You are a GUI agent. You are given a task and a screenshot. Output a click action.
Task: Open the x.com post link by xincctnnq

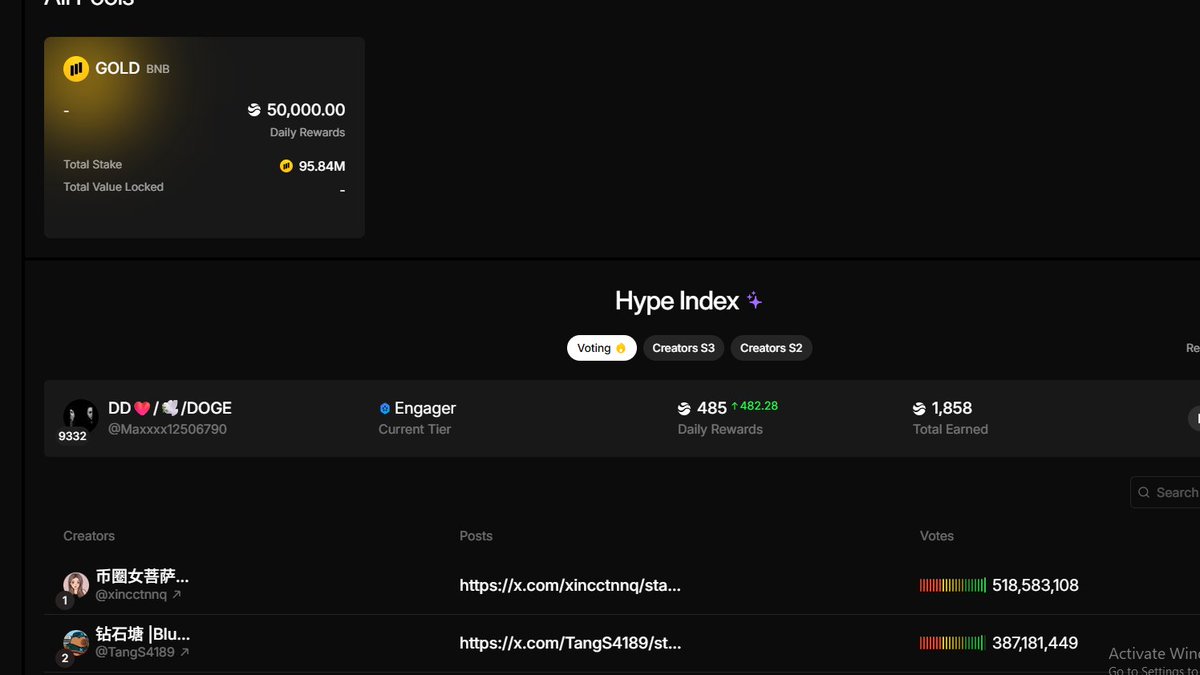tap(570, 585)
